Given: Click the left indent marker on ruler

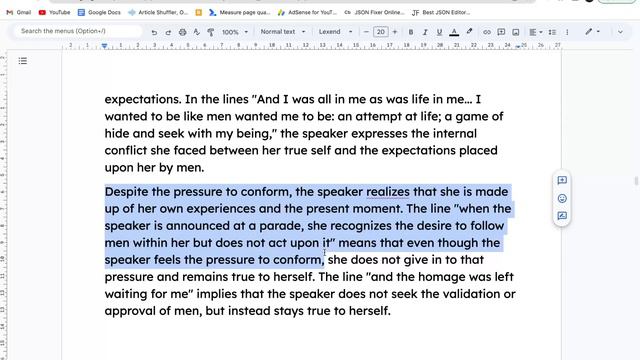Looking at the screenshot, I should [104, 46].
